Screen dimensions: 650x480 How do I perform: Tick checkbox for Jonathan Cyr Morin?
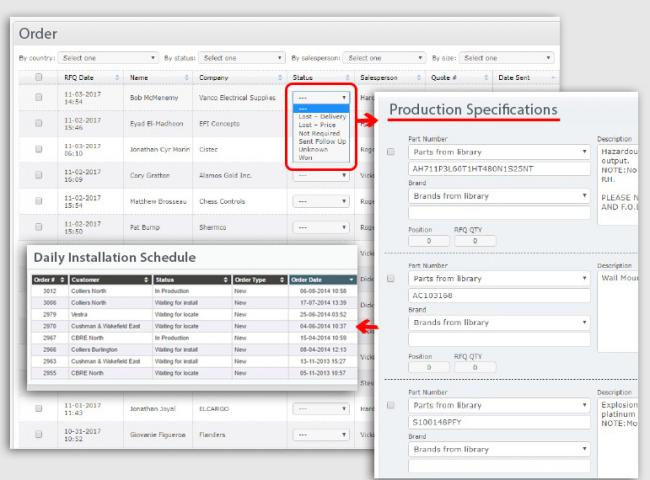pyautogui.click(x=39, y=149)
